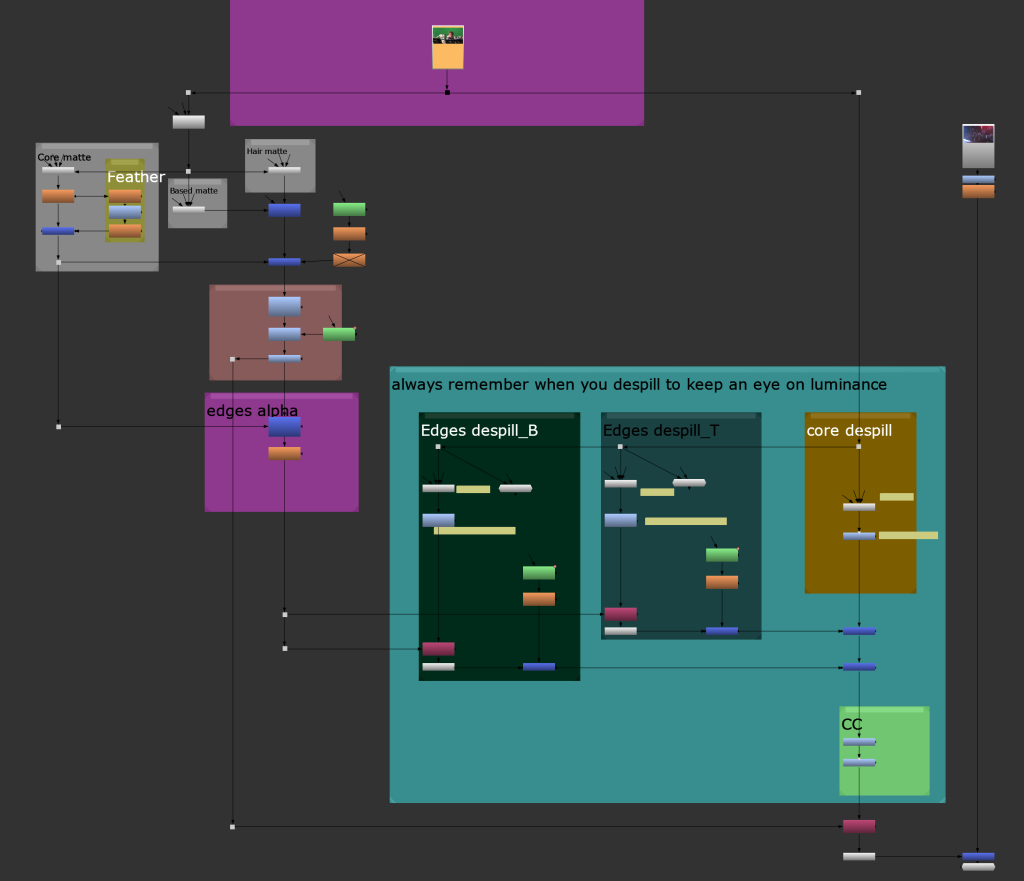Select the white node in core despill backdrop
This screenshot has width=1024, height=881.
coord(859,507)
